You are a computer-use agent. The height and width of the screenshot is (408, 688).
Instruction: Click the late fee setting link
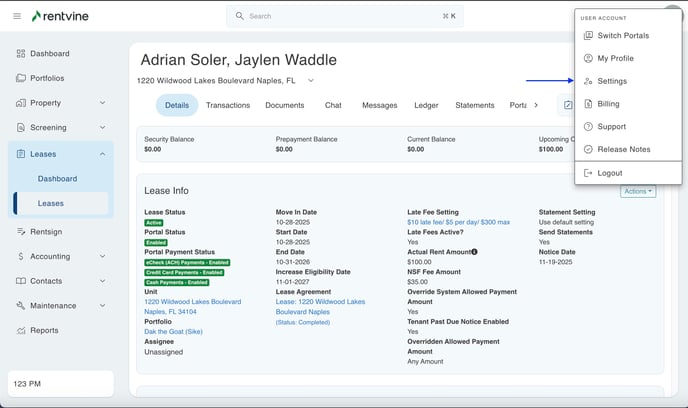tap(458, 222)
